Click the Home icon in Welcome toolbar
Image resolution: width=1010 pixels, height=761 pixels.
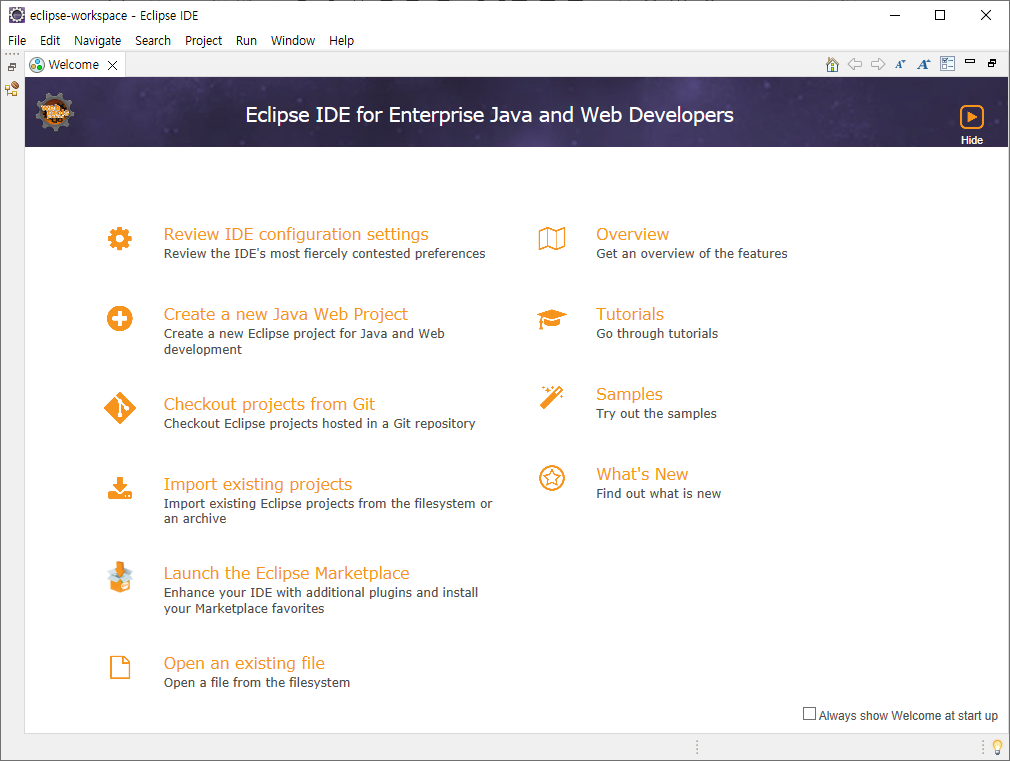pyautogui.click(x=832, y=64)
